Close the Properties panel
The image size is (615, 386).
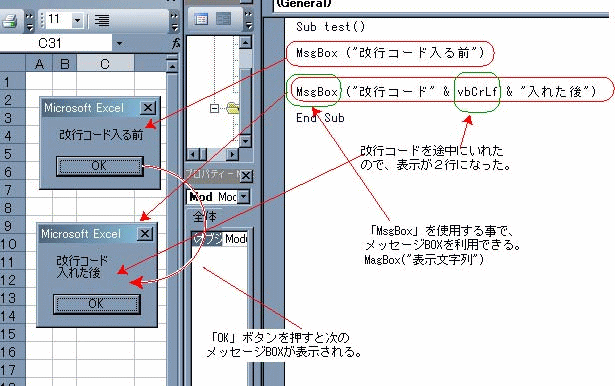pos(246,176)
